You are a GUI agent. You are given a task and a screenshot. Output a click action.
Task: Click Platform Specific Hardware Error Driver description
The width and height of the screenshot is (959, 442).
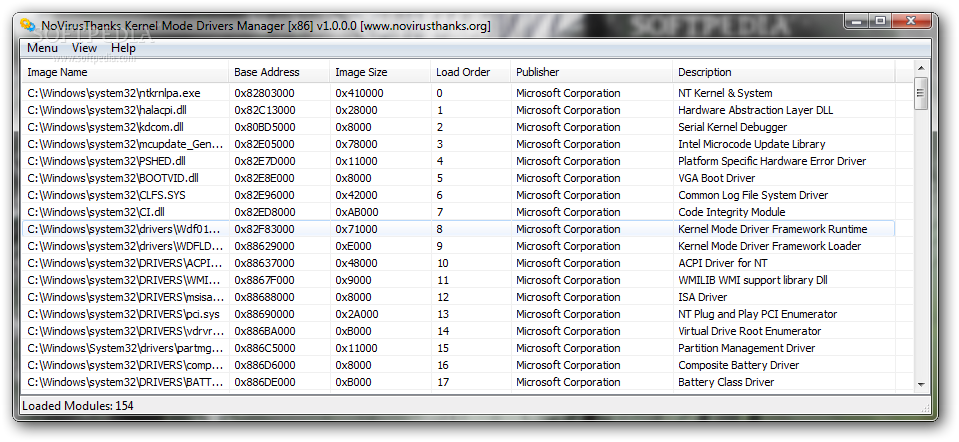772,161
